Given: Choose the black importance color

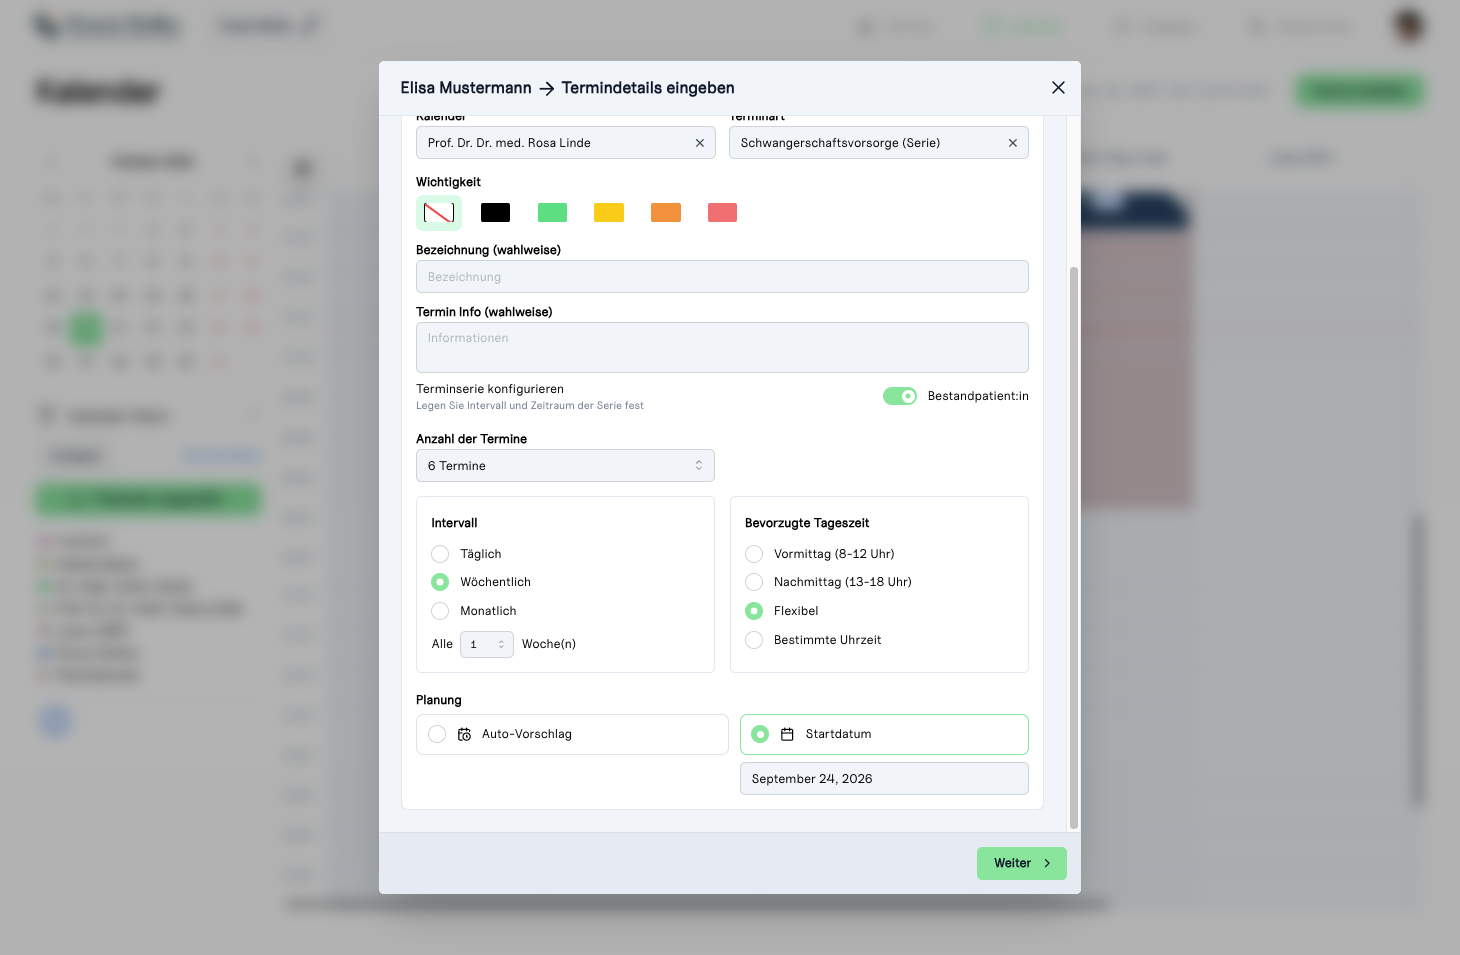Looking at the screenshot, I should pos(495,212).
